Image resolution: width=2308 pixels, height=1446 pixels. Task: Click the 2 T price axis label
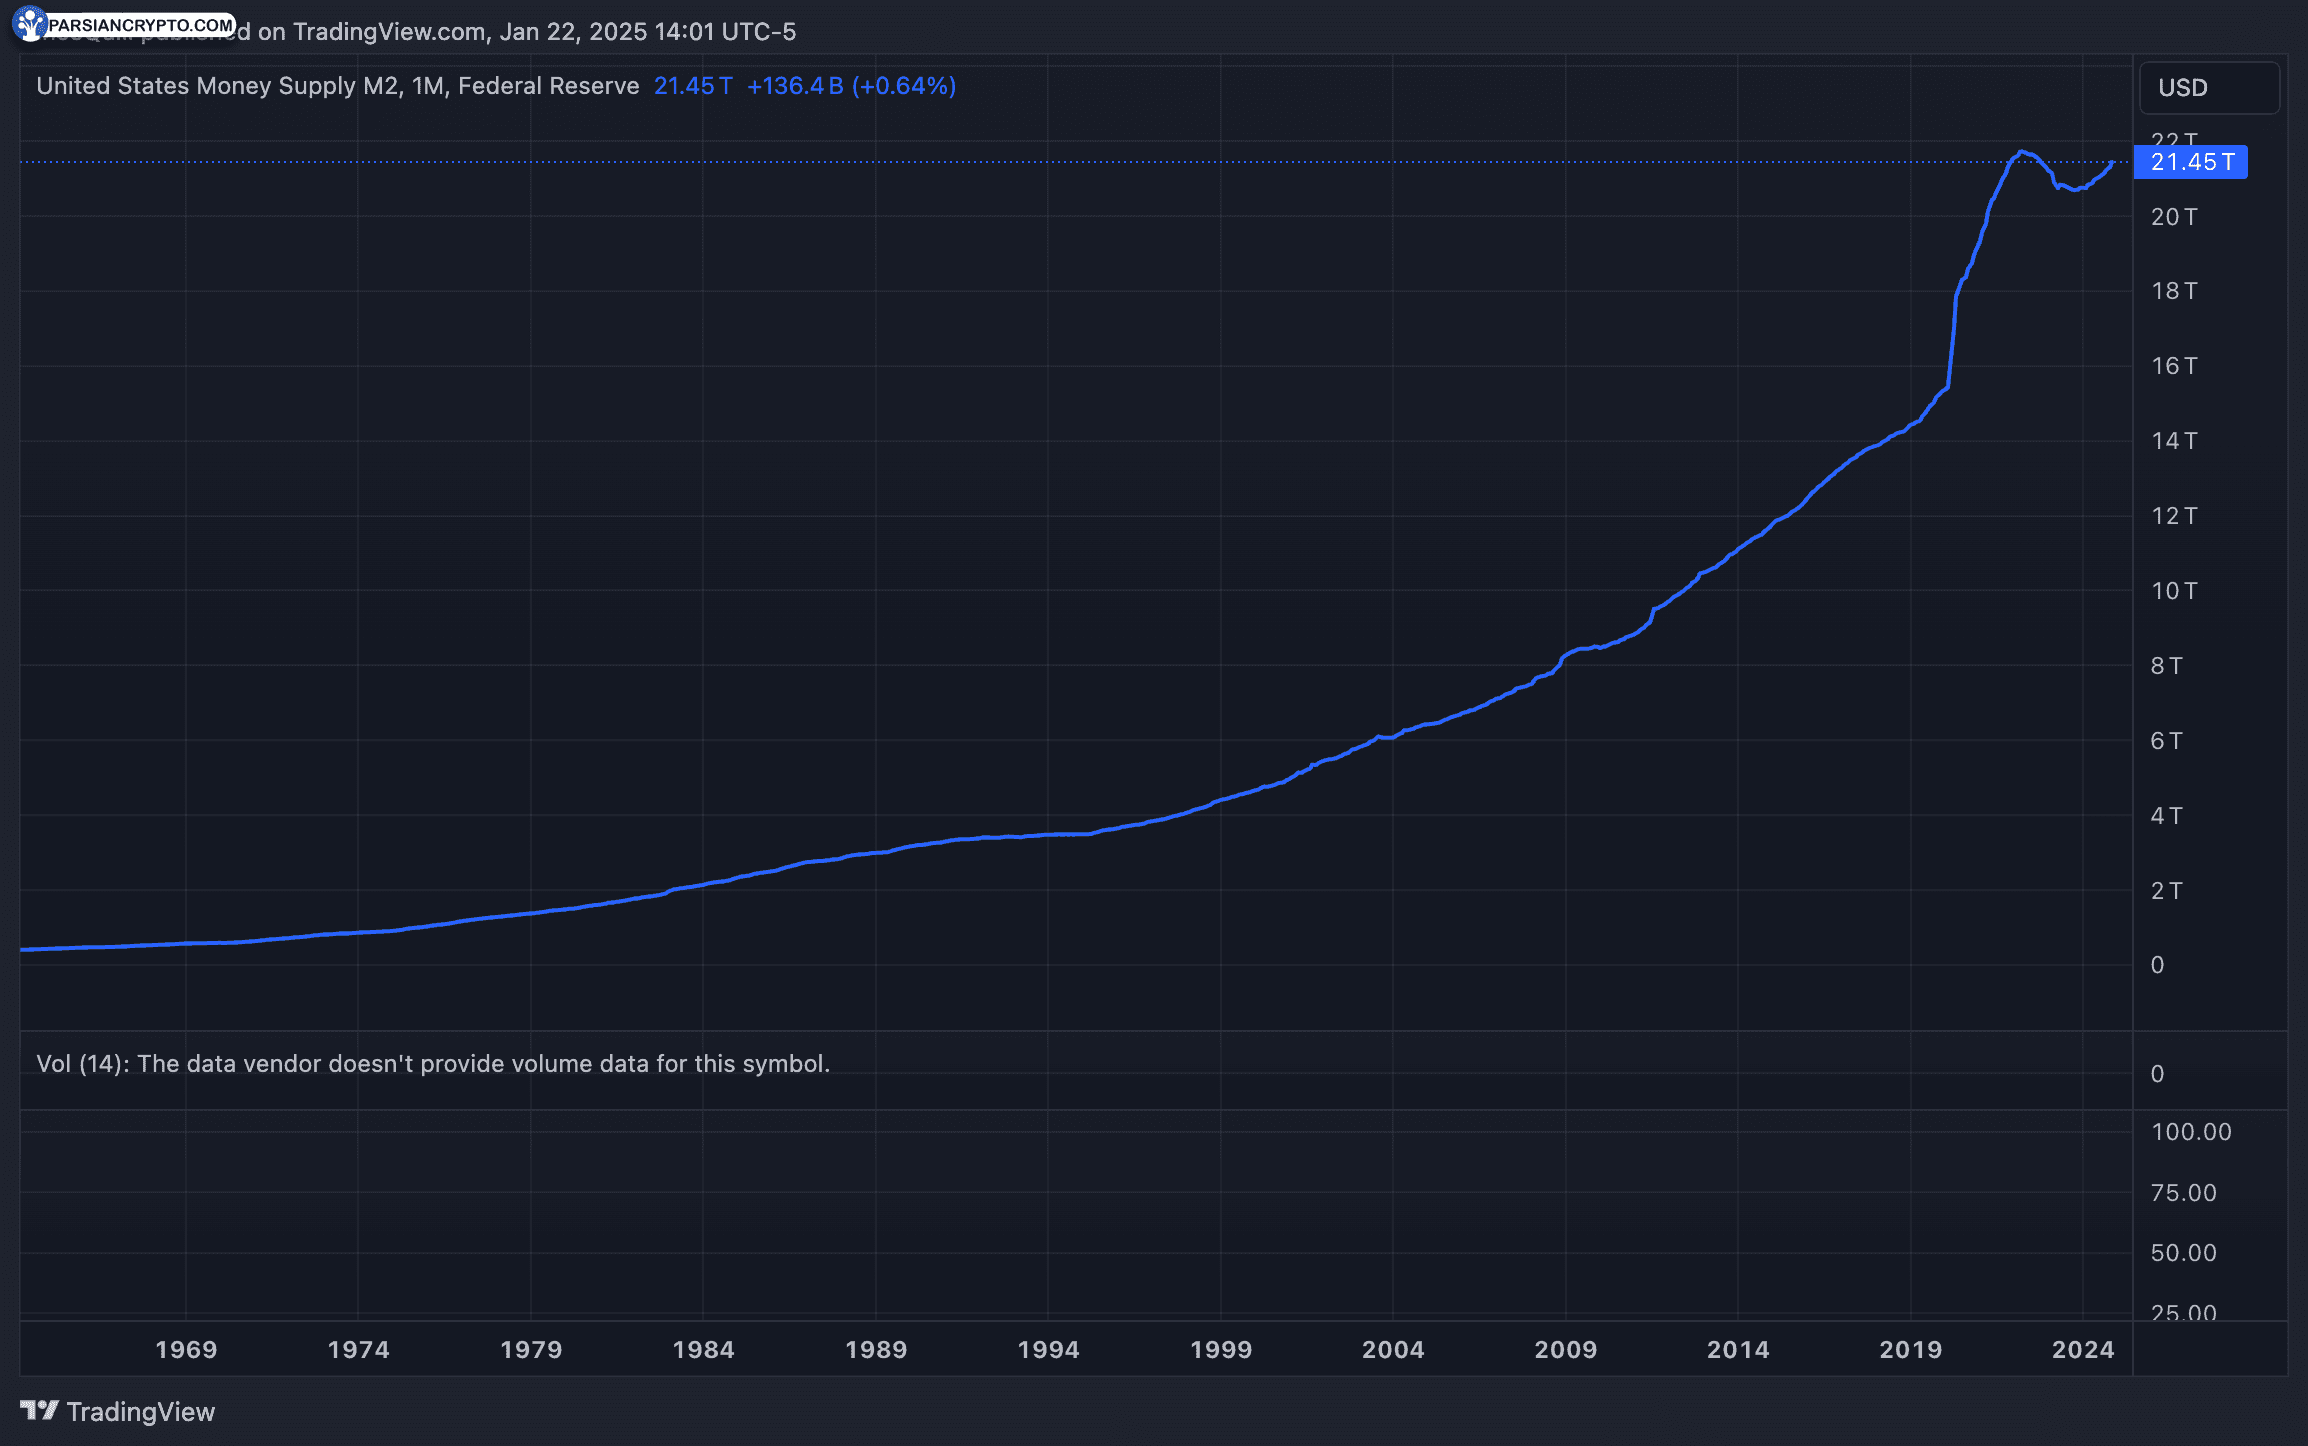pos(2167,891)
